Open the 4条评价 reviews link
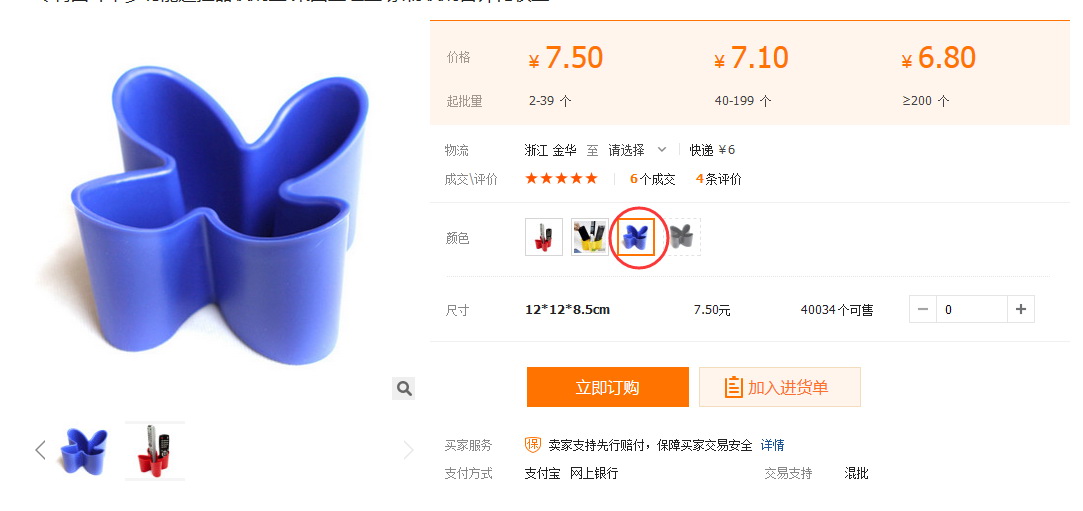Image resolution: width=1083 pixels, height=511 pixels. tap(718, 179)
